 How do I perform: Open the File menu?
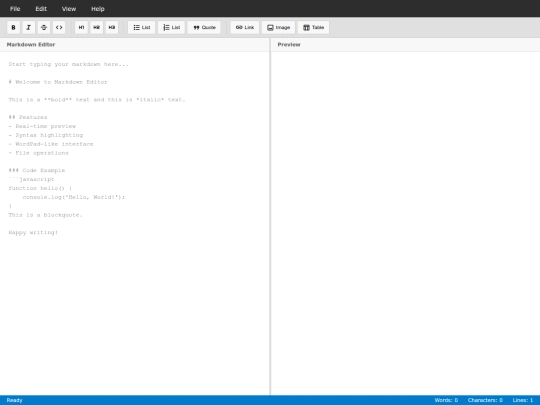15,9
